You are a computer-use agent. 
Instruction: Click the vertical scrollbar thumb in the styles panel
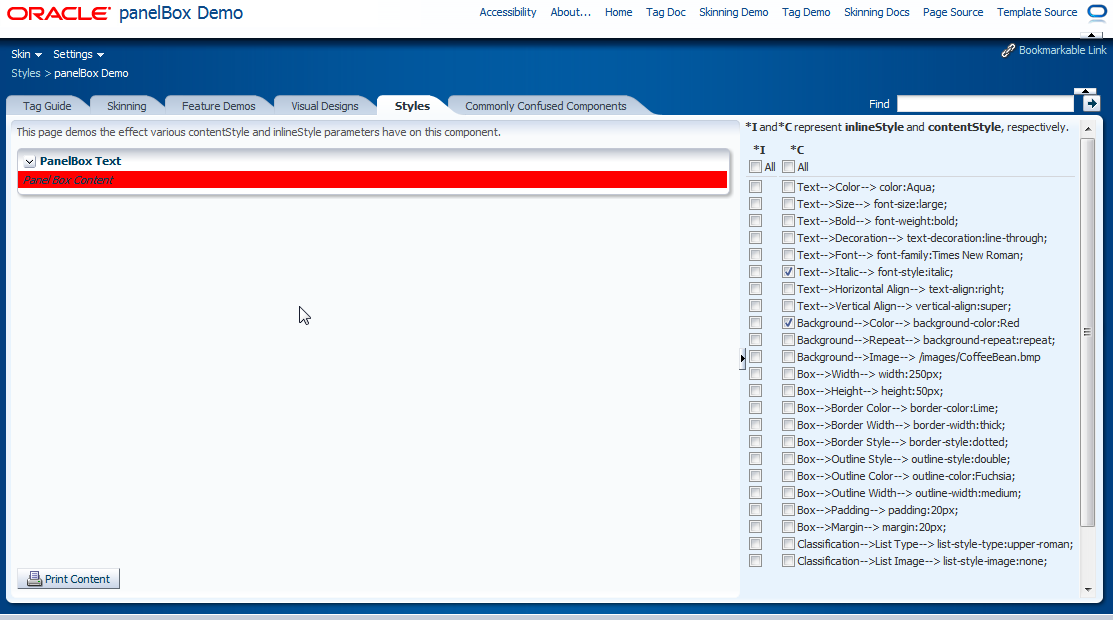(1086, 330)
